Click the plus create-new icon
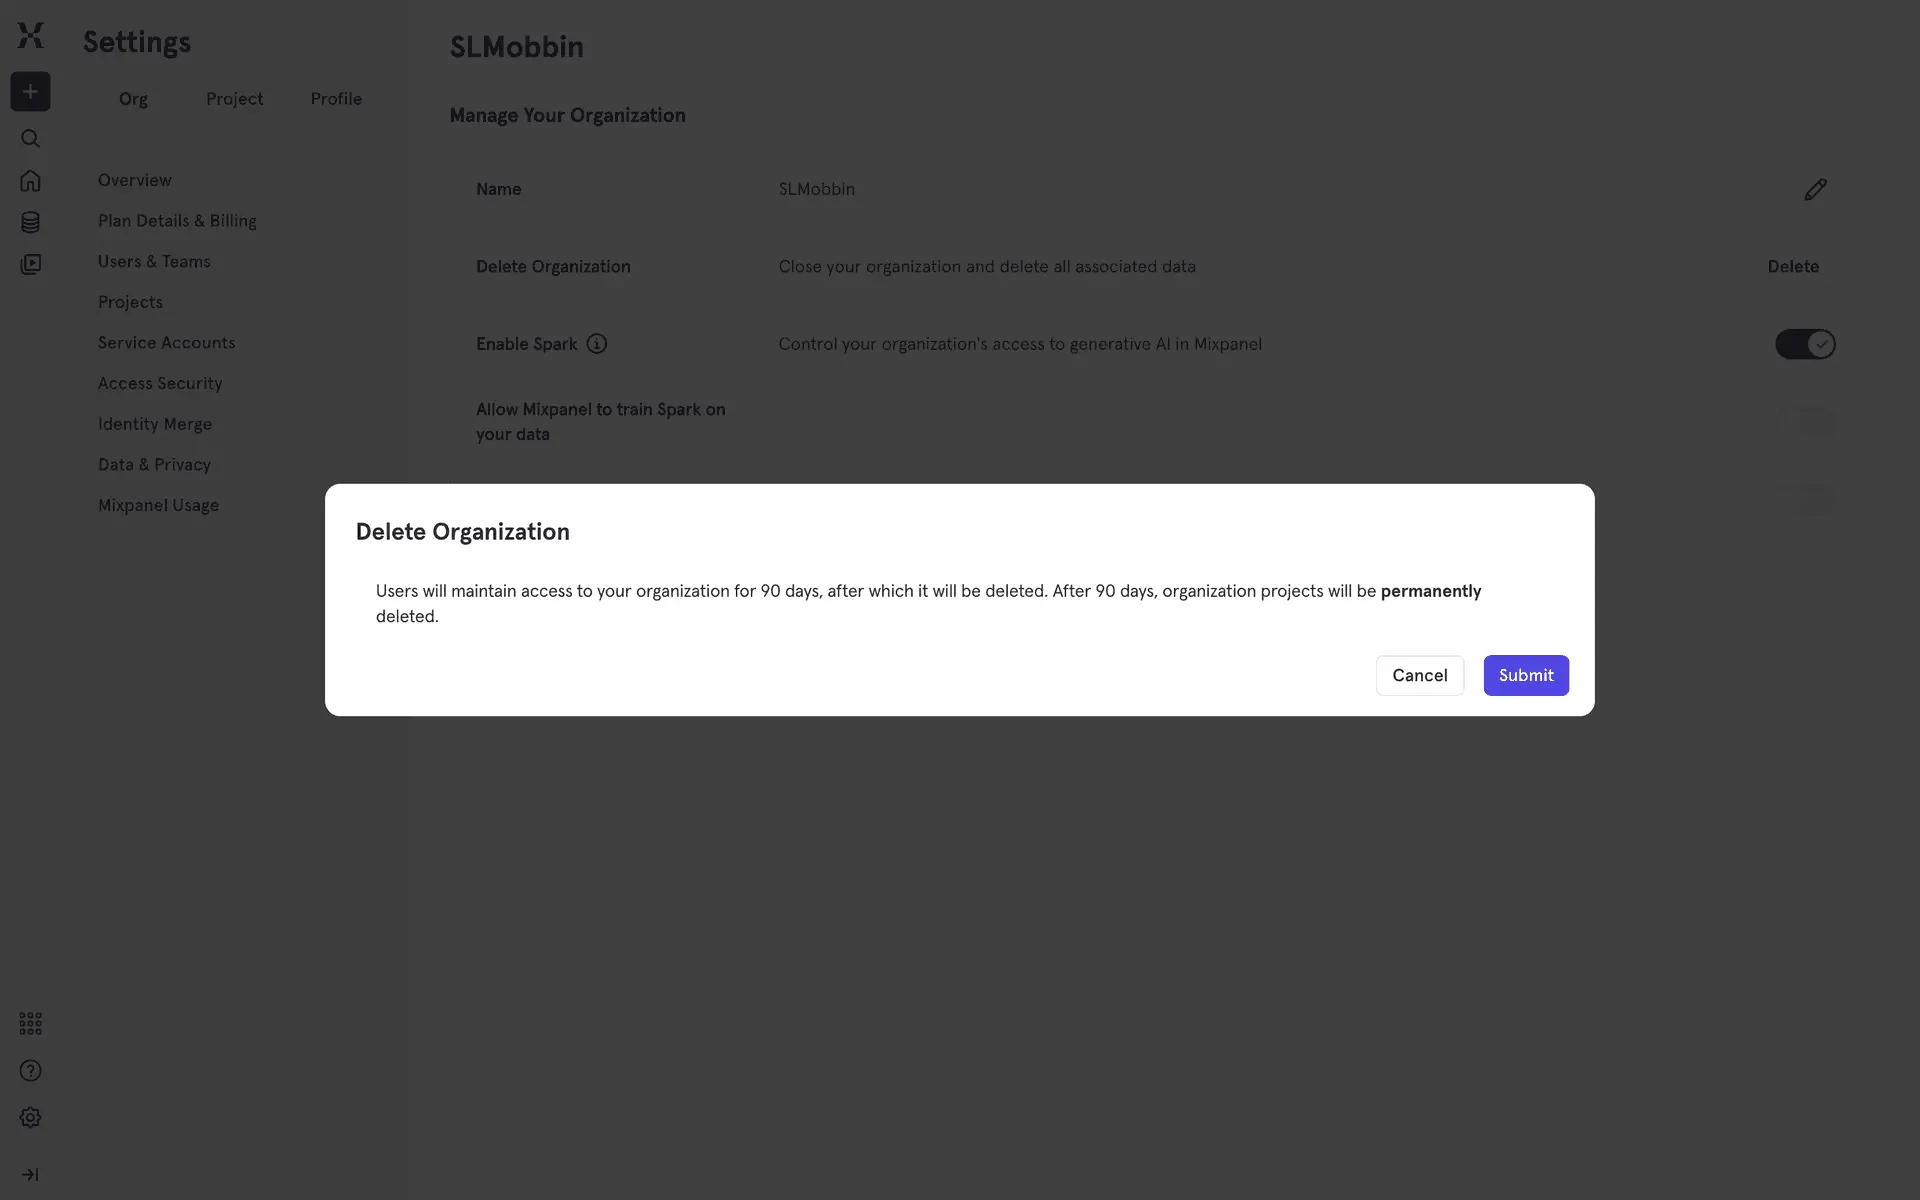This screenshot has height=1200, width=1920. click(x=30, y=92)
